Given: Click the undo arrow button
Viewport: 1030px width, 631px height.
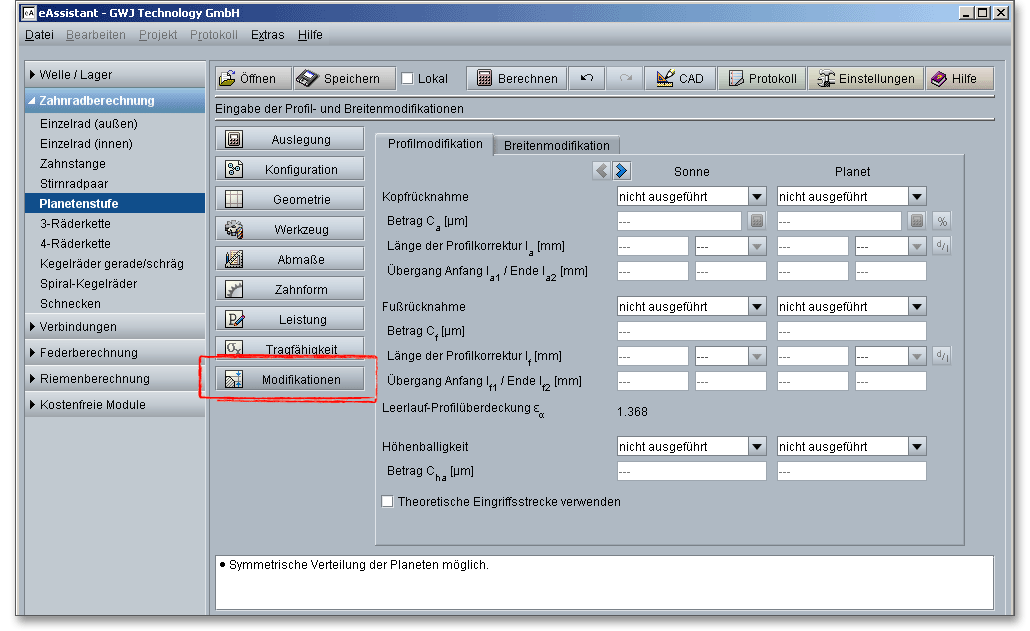Looking at the screenshot, I should click(x=587, y=79).
